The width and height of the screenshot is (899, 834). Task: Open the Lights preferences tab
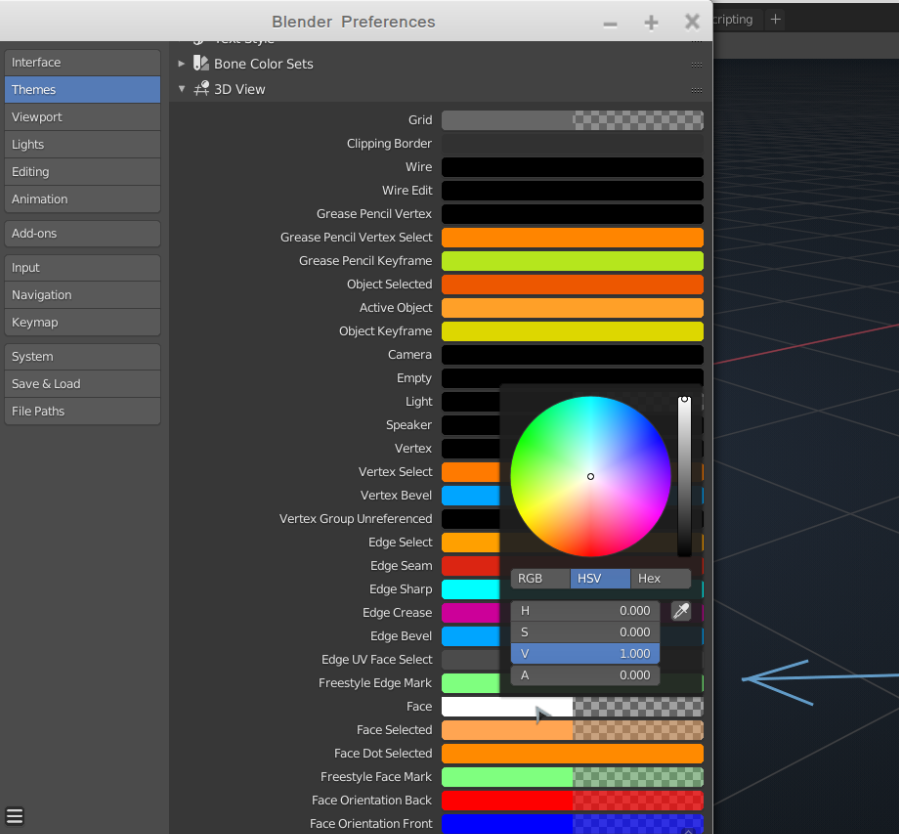point(83,144)
